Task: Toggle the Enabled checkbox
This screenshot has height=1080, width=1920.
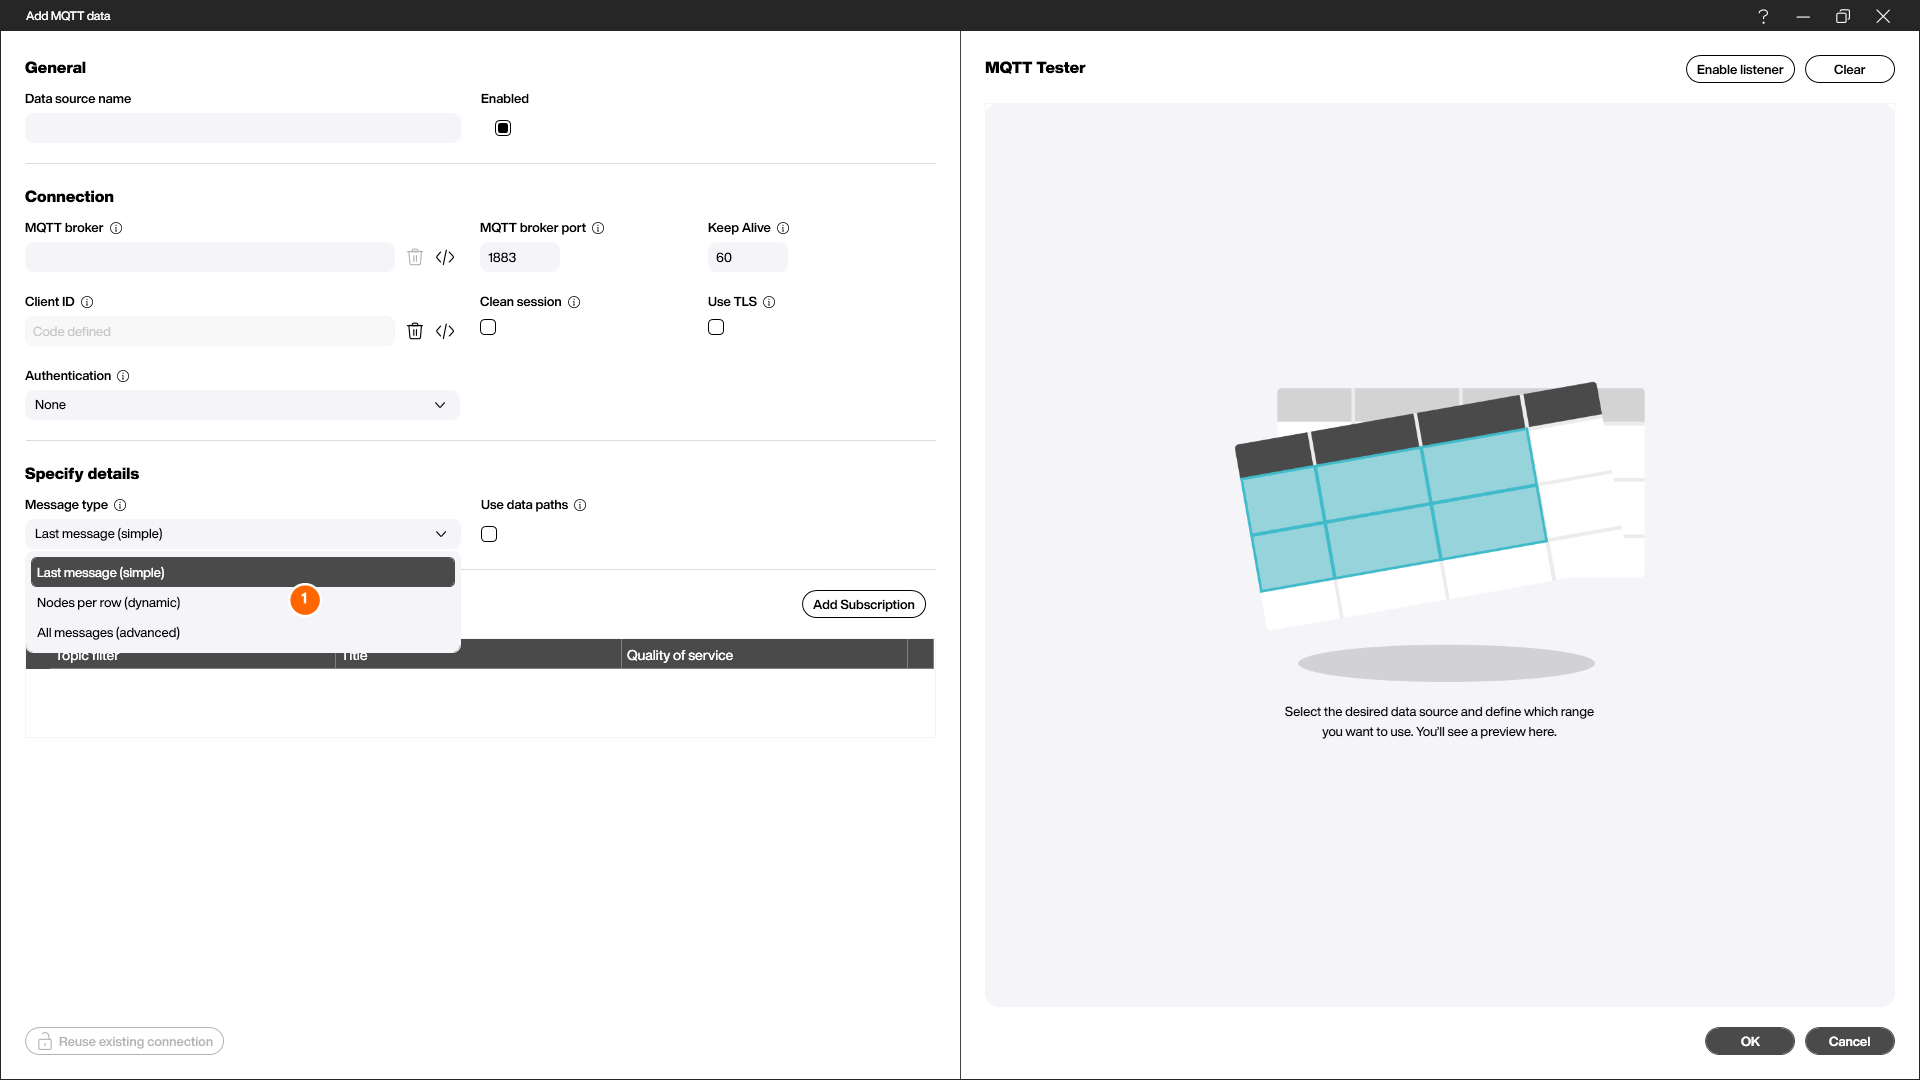Action: pos(503,128)
